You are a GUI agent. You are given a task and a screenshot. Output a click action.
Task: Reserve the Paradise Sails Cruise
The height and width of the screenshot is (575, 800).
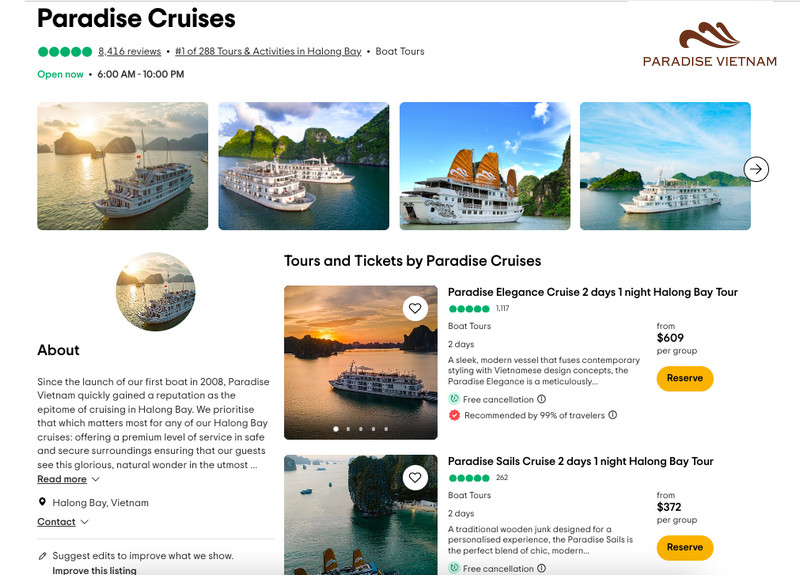coord(685,547)
